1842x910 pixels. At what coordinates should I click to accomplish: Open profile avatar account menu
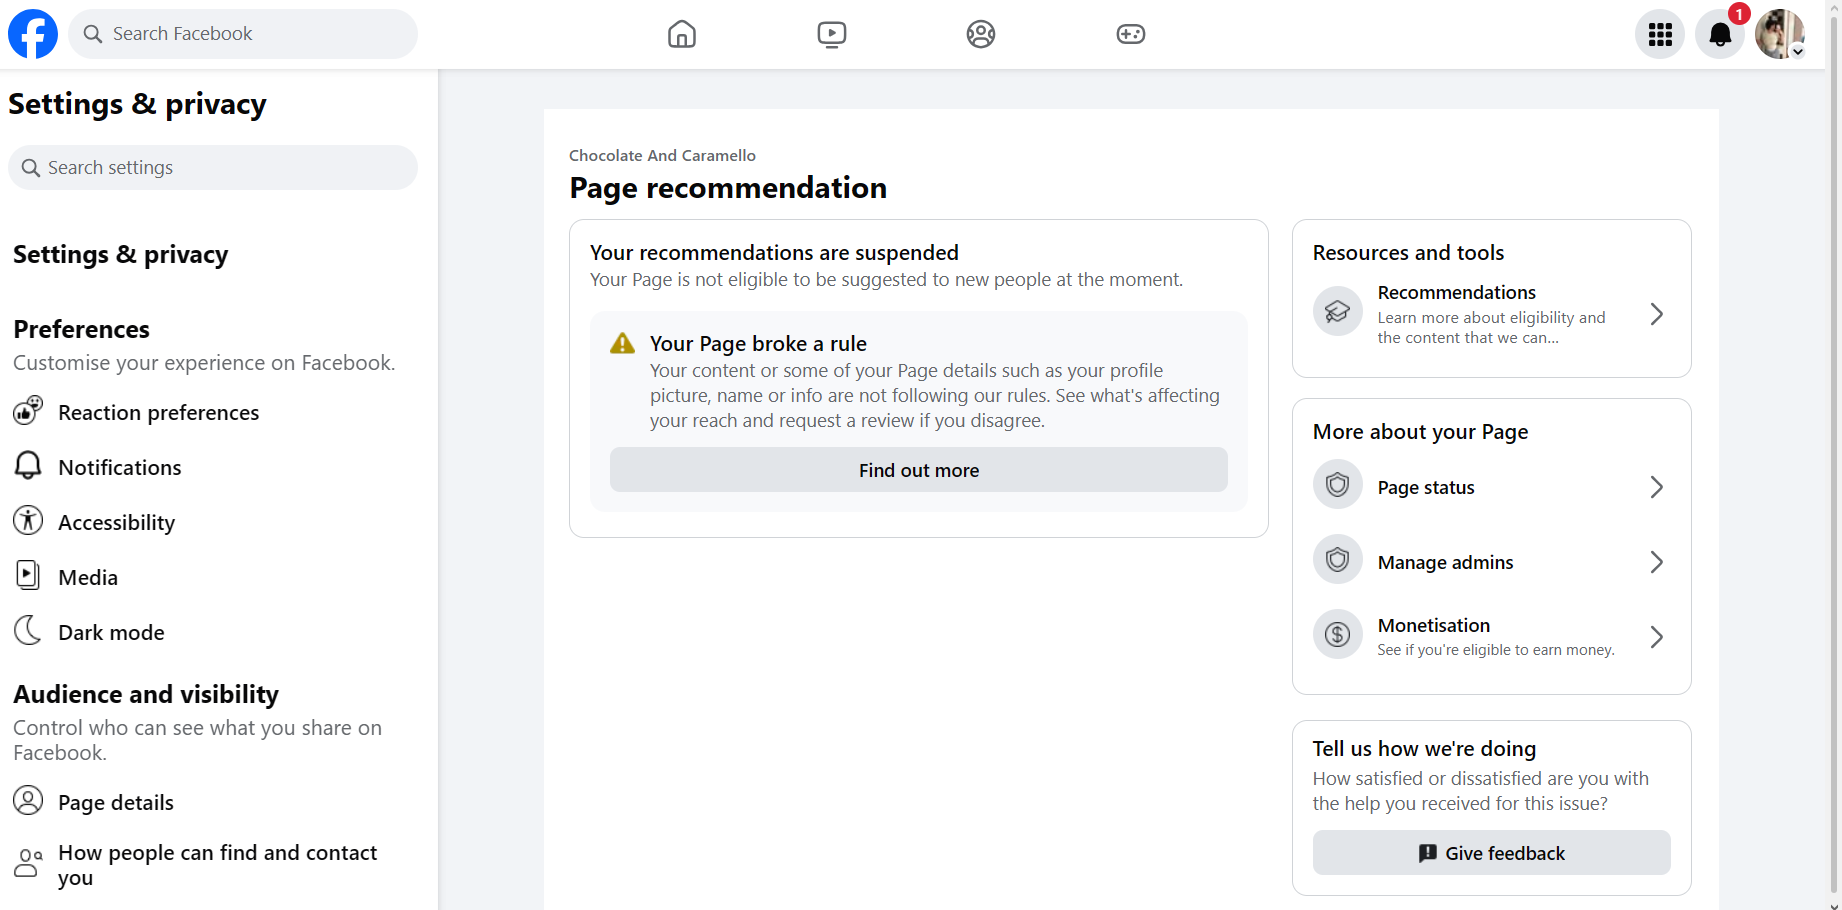1780,34
